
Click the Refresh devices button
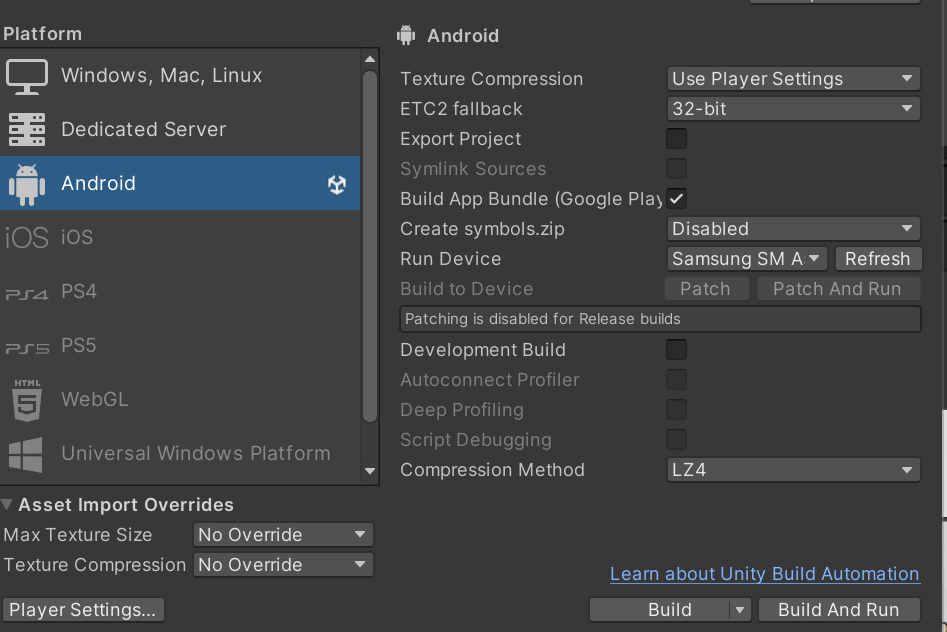878,259
